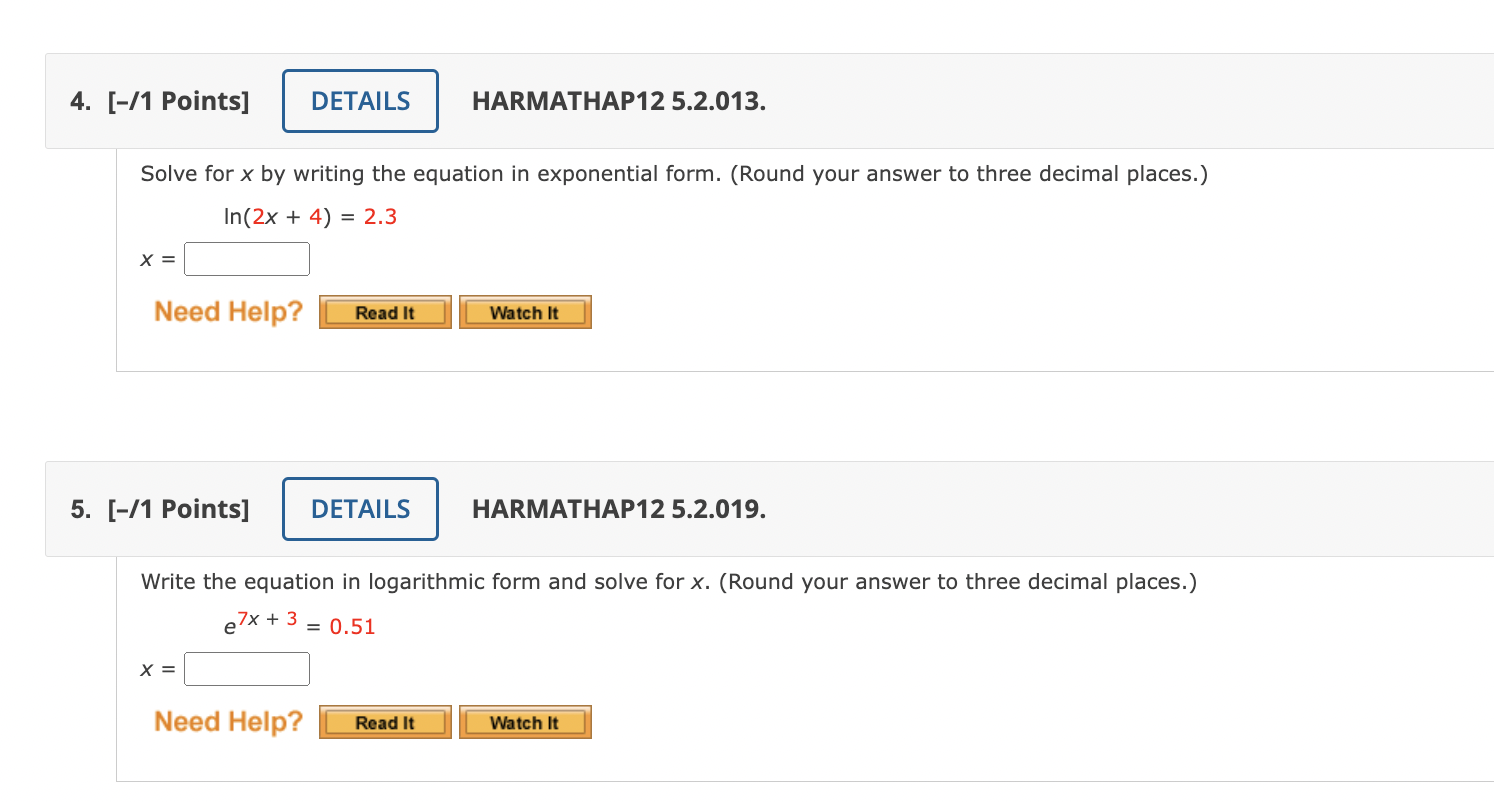Screen dimensions: 1494x802
Task: Click Read It for problem 5.2.013
Action: pos(384,311)
